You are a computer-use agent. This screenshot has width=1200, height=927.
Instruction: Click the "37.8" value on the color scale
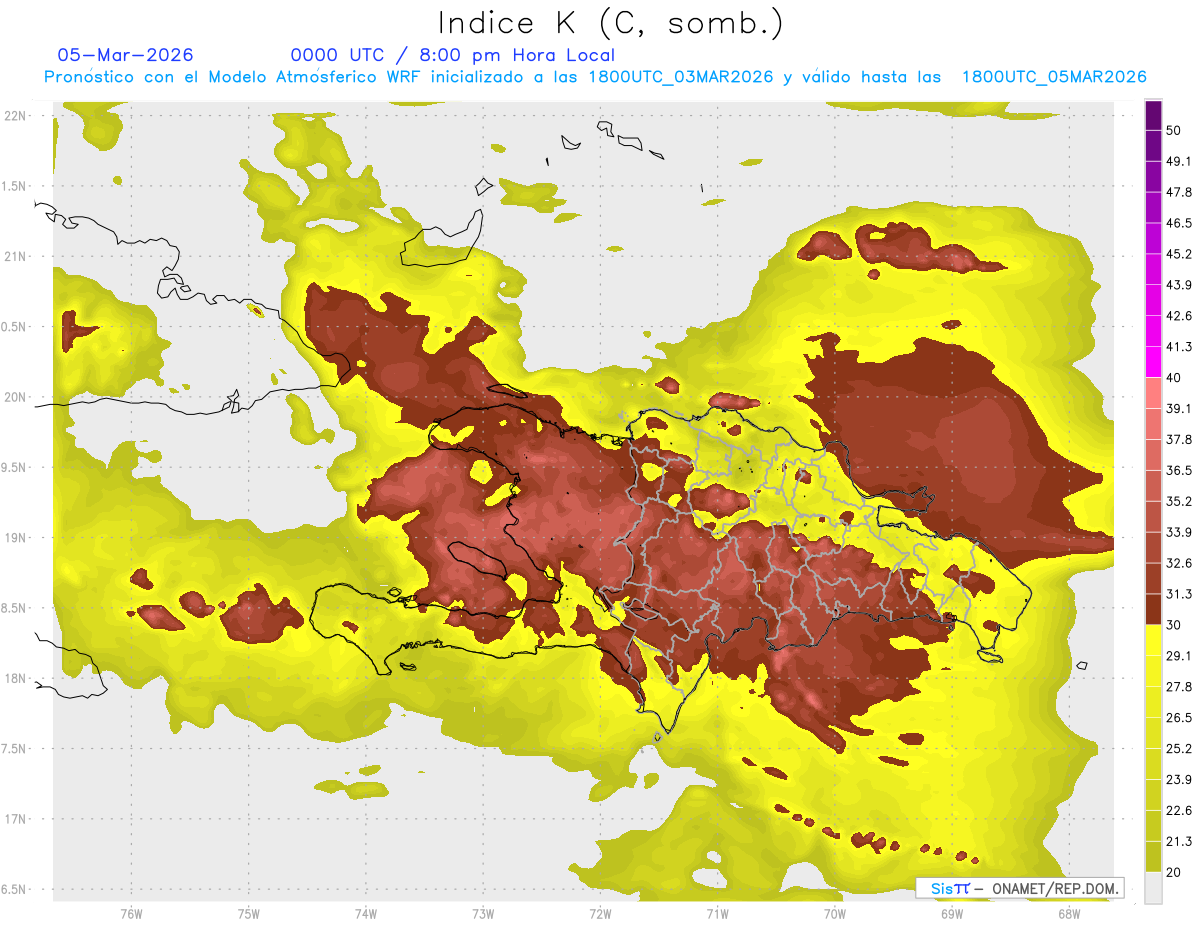tap(1179, 439)
